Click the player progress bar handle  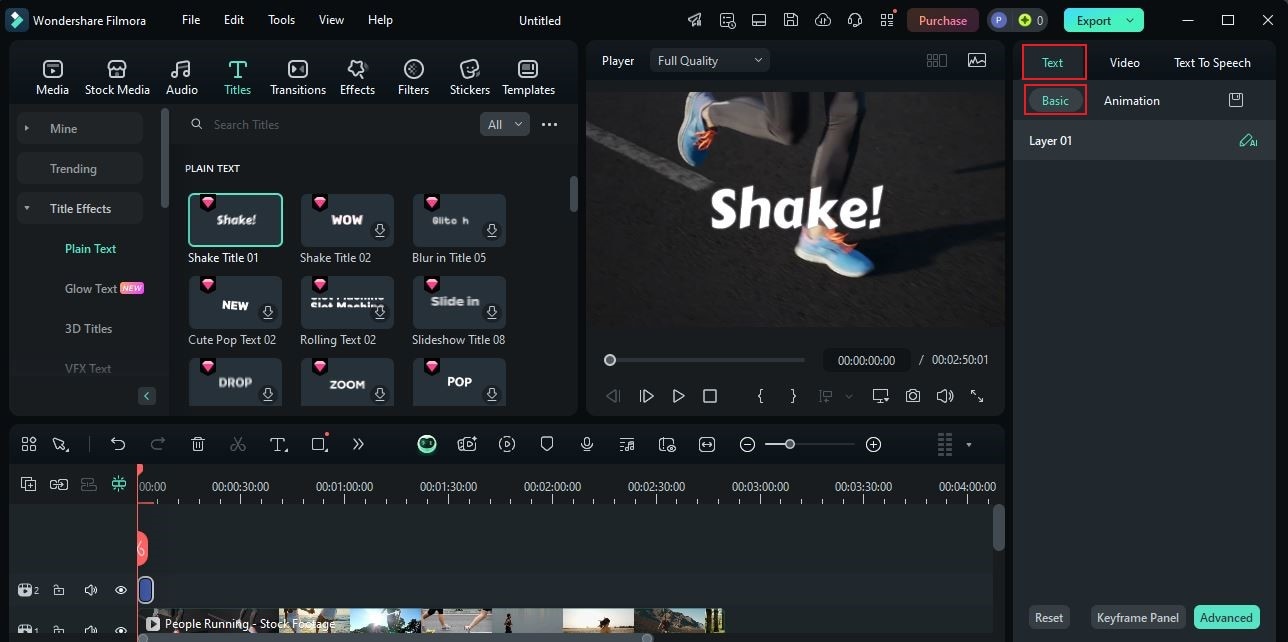(610, 360)
